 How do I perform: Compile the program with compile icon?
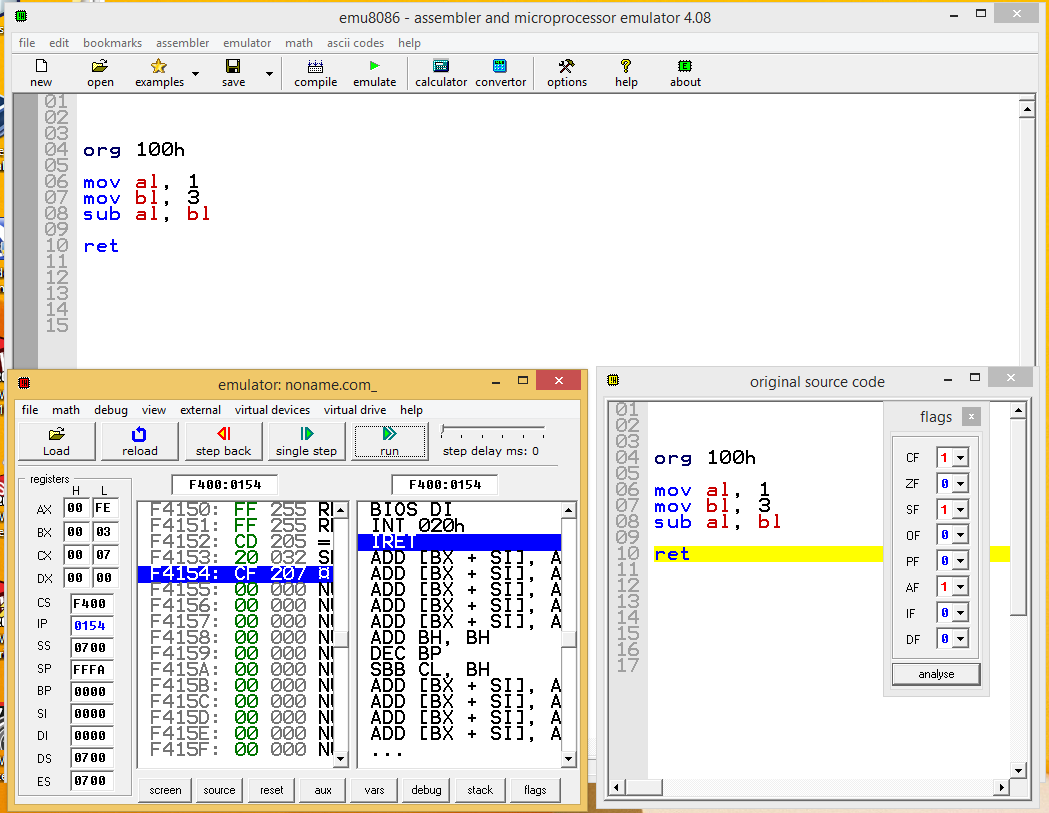(315, 73)
